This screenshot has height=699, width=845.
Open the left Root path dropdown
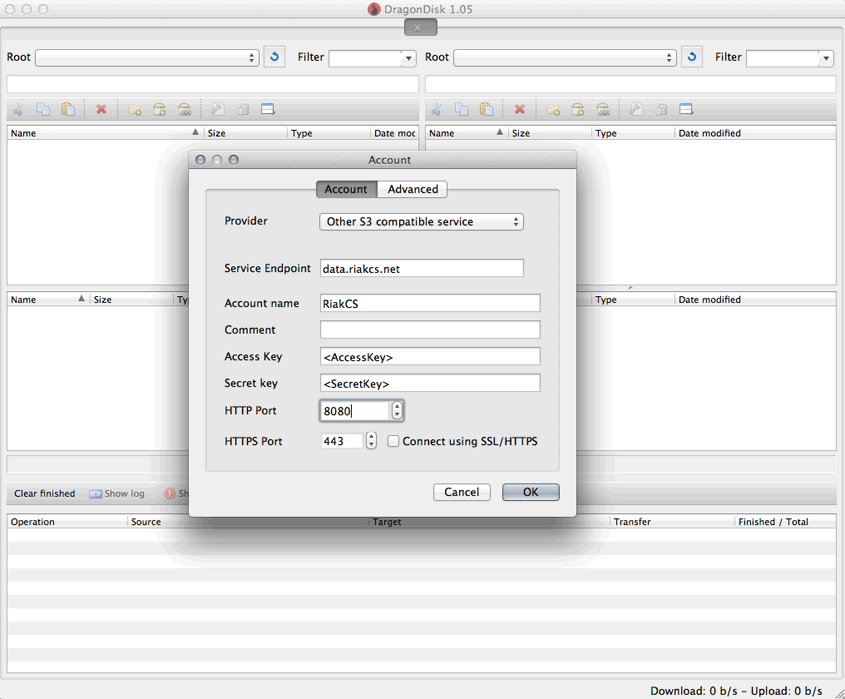[251, 57]
